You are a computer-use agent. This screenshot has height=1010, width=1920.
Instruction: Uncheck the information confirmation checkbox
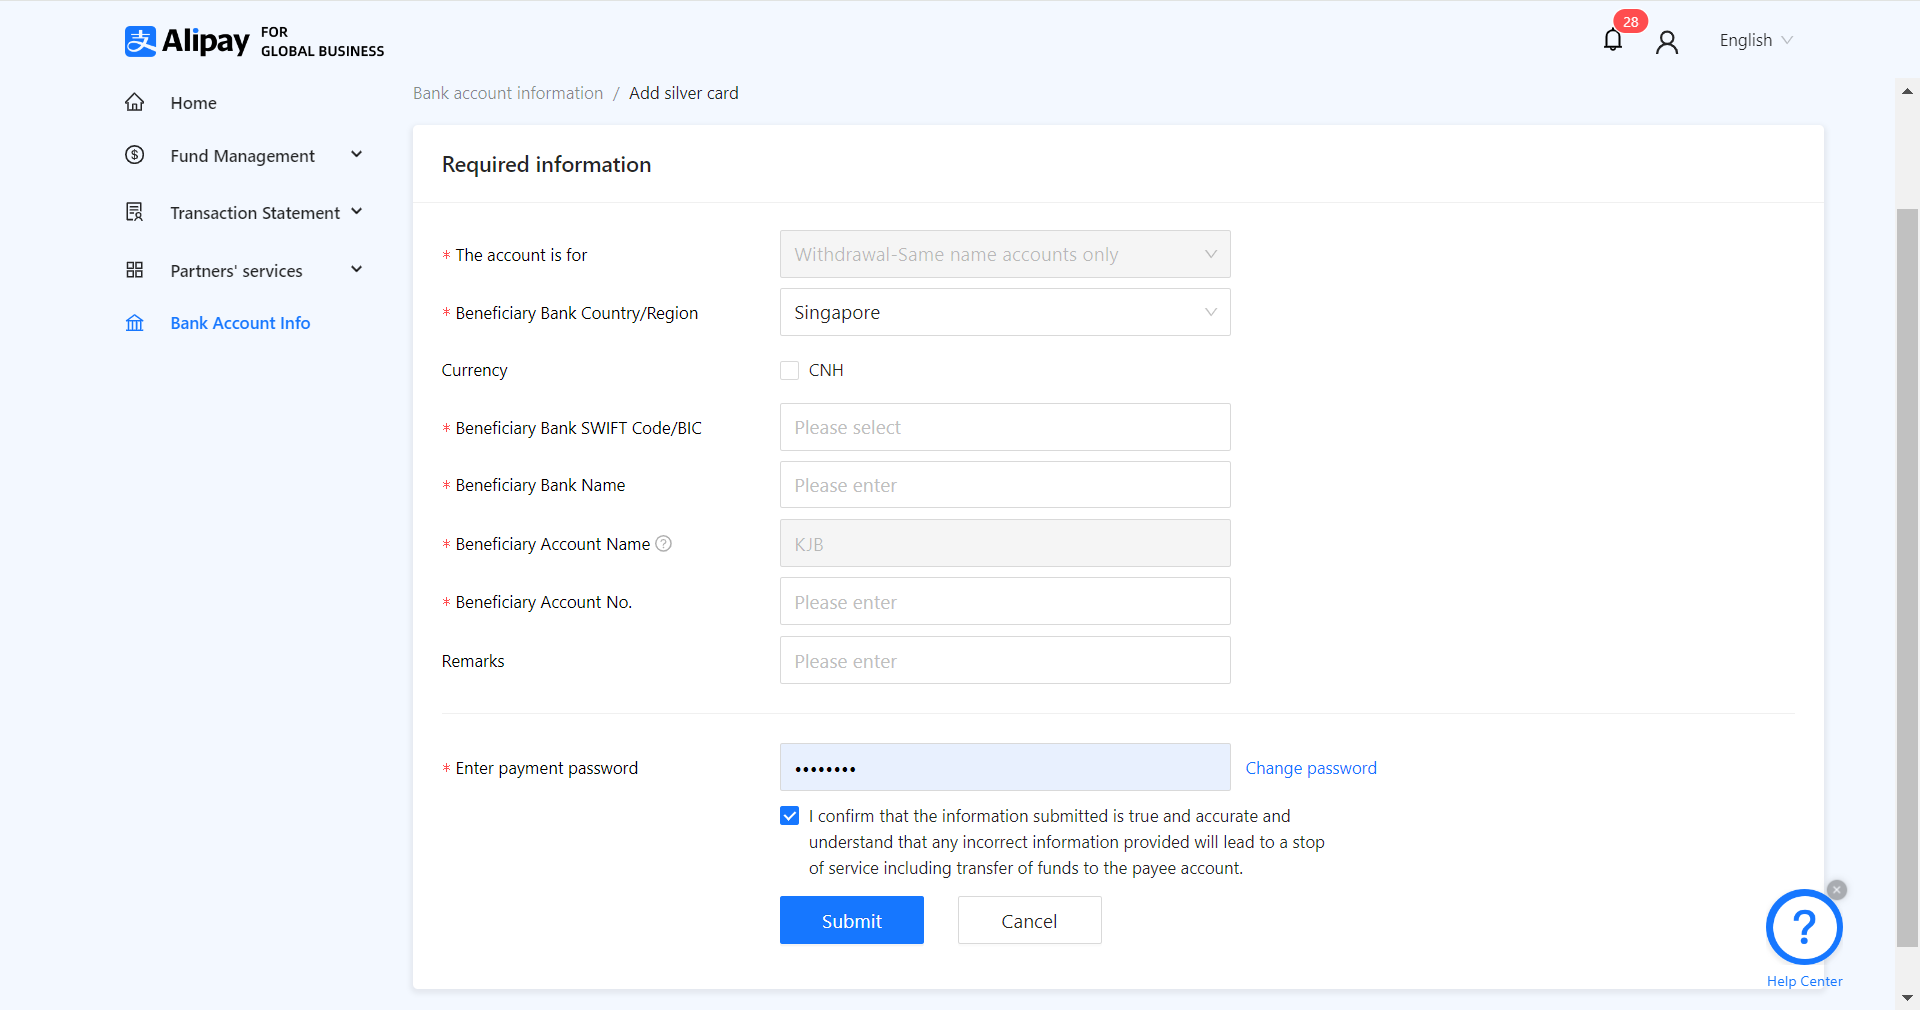click(x=790, y=816)
